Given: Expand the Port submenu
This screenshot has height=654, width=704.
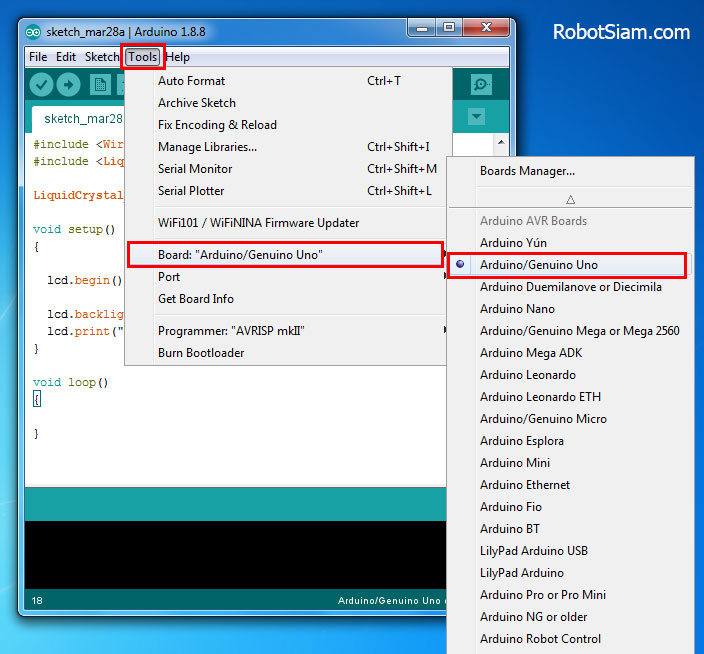Looking at the screenshot, I should point(287,277).
